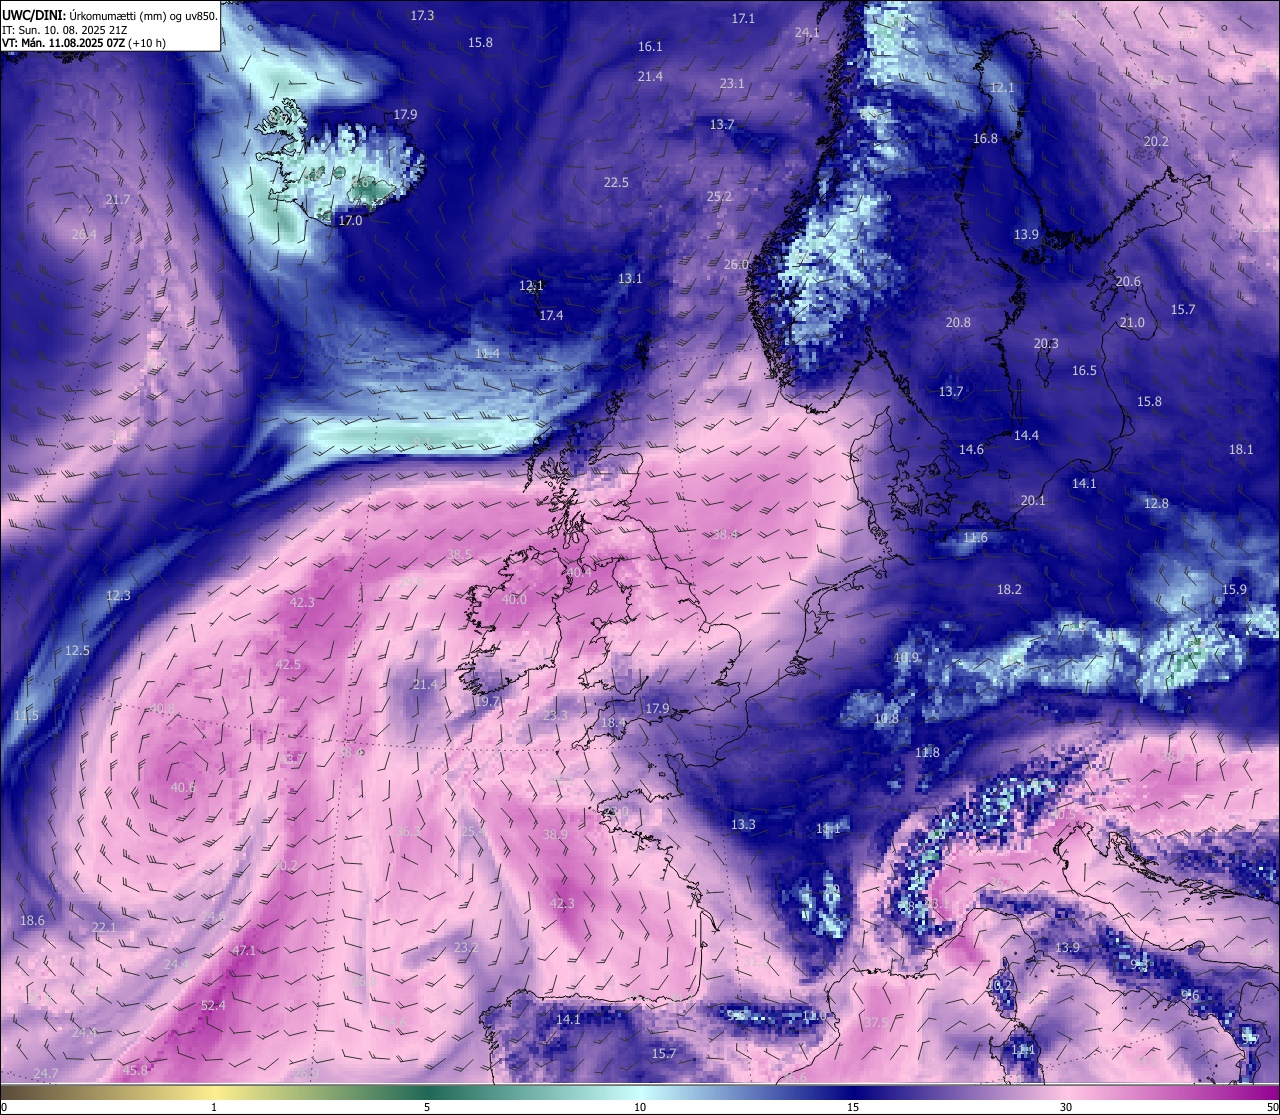Click the 18.6 value in the southwest
Screen dimensions: 1280x1115
coord(32,920)
